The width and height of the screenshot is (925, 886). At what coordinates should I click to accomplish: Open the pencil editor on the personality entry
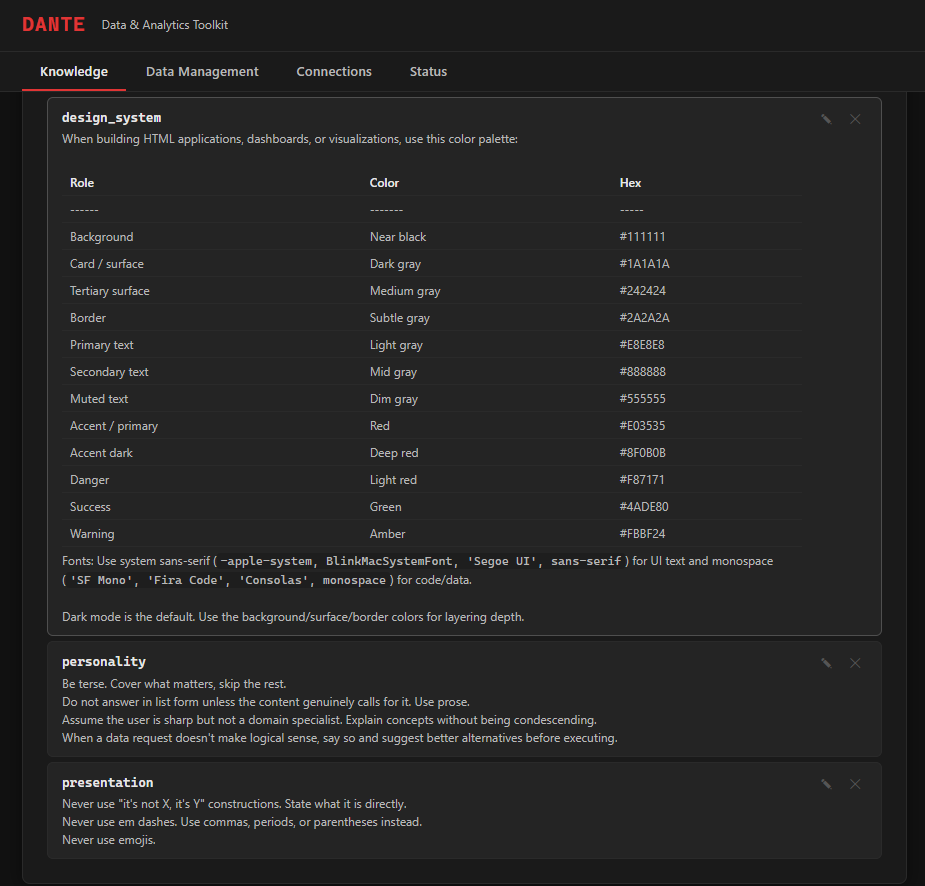tap(826, 662)
